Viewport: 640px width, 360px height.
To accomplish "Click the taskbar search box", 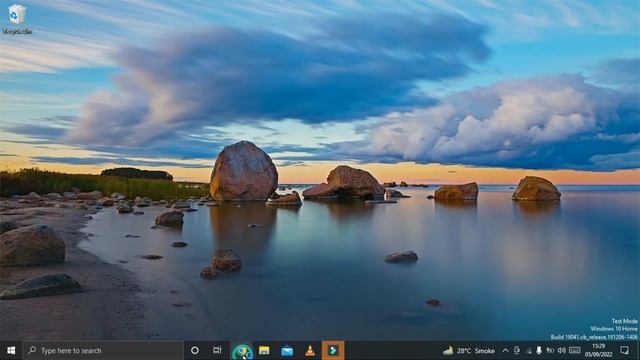I will click(x=103, y=351).
